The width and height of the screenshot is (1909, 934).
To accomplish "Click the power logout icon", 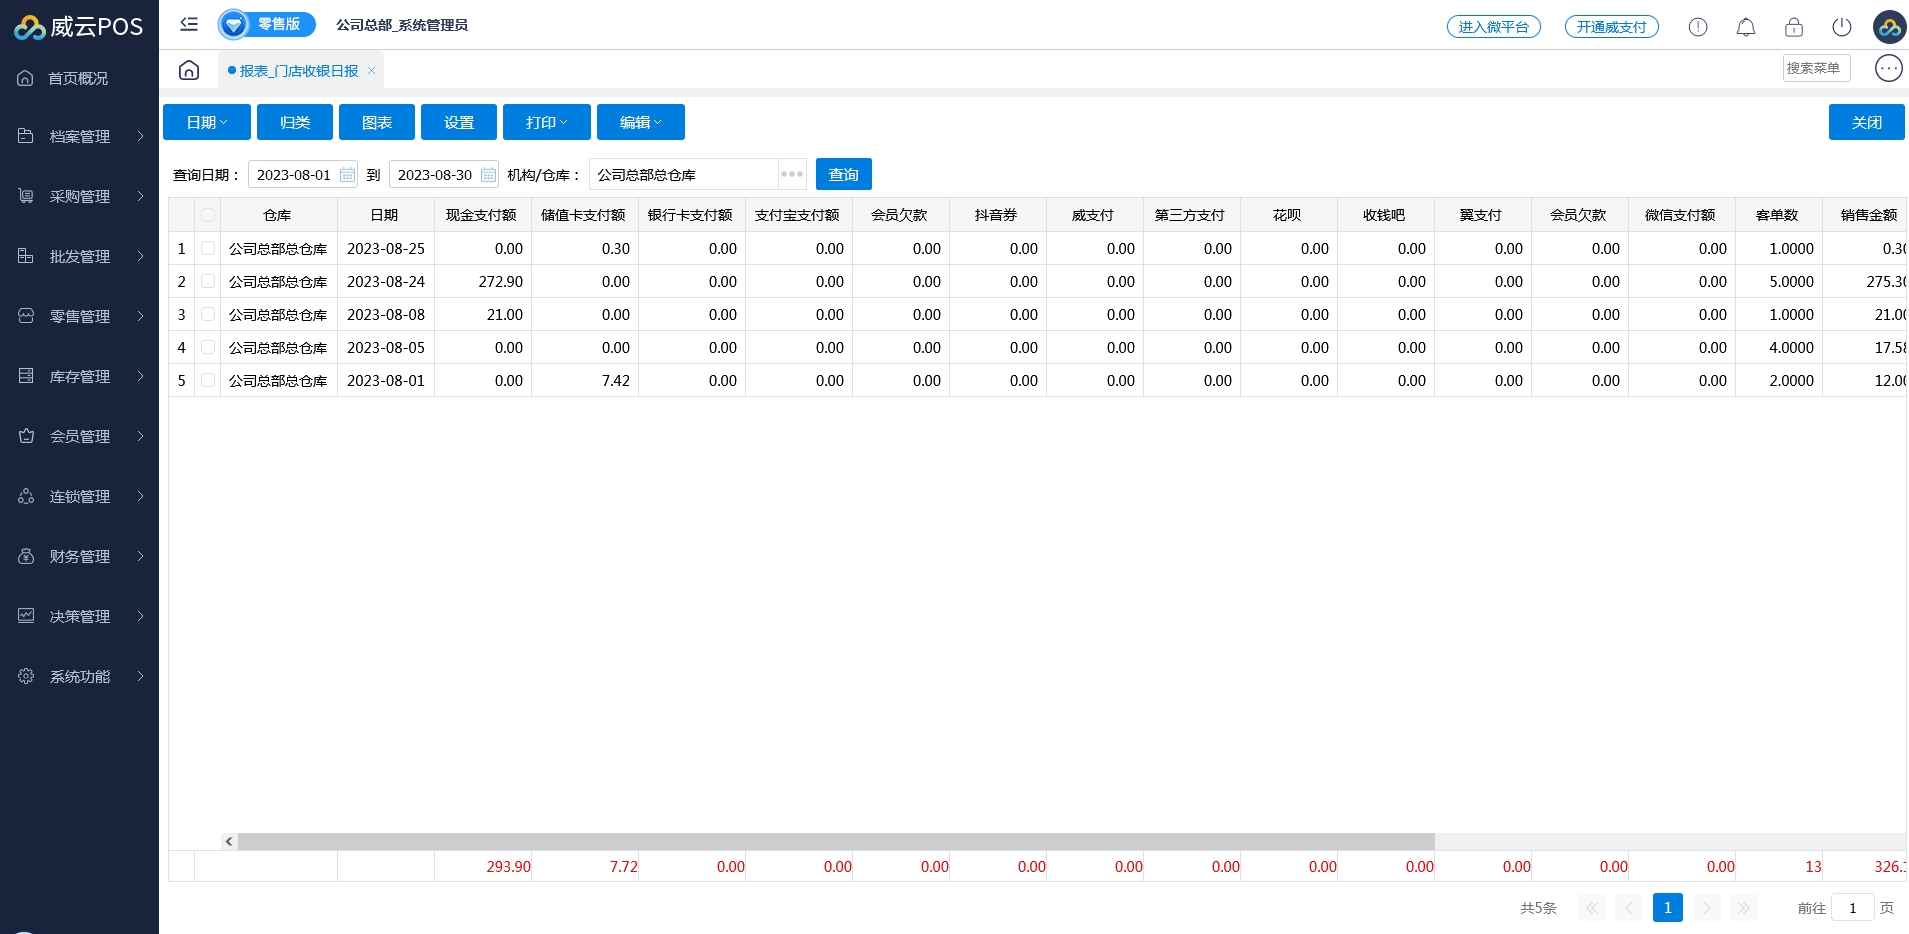I will coord(1841,27).
